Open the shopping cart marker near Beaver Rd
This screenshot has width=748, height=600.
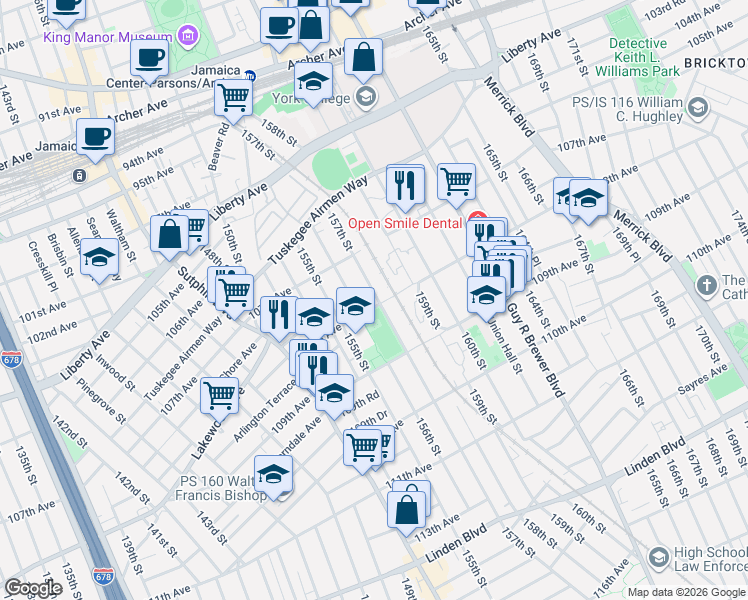coord(233,102)
